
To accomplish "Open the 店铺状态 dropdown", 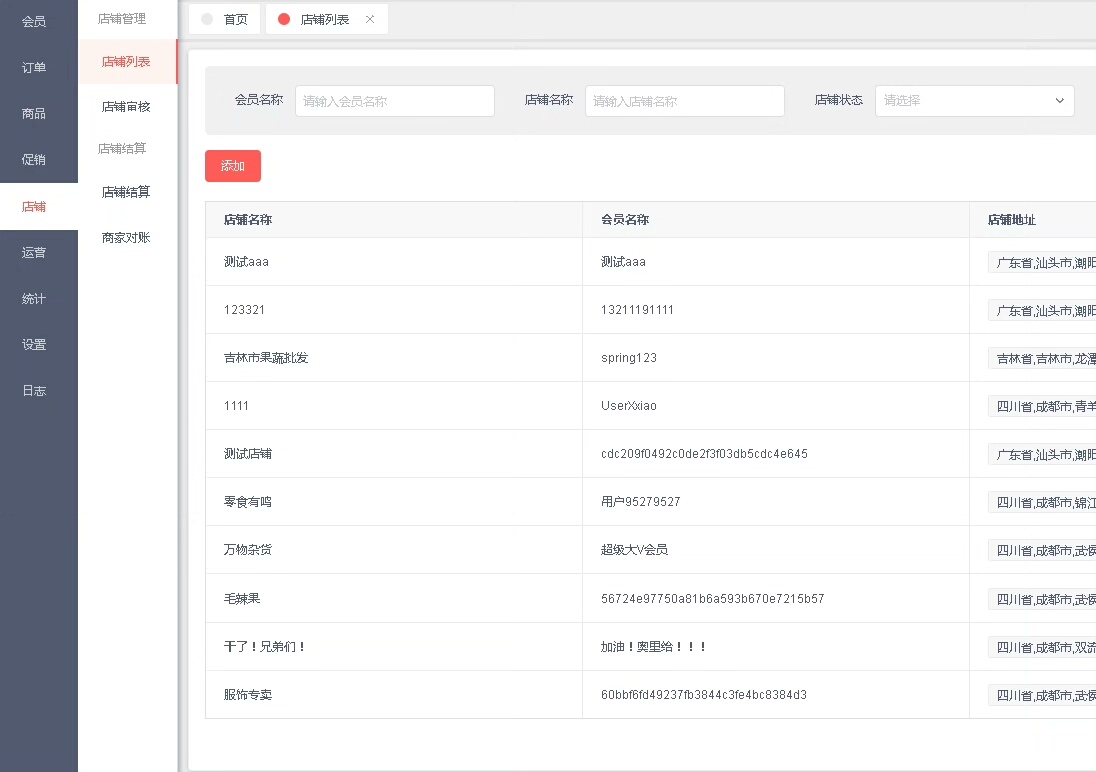I will tap(974, 101).
